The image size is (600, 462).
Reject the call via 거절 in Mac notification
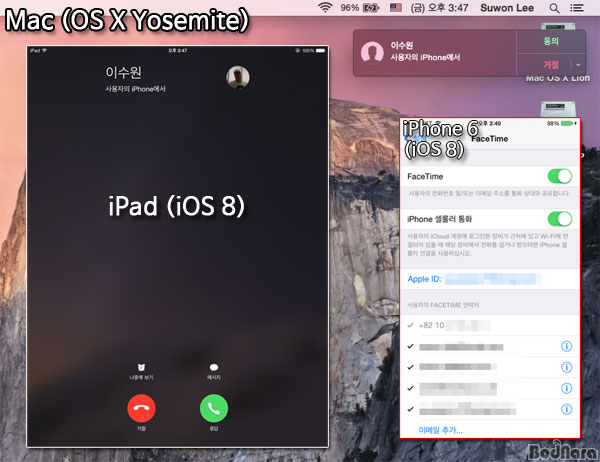(551, 65)
